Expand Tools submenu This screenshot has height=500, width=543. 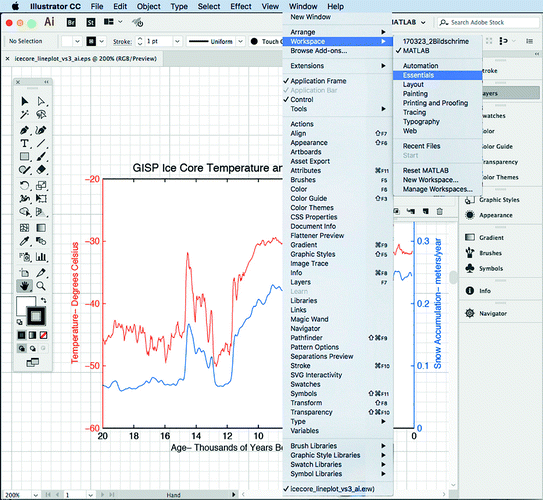[x=338, y=109]
